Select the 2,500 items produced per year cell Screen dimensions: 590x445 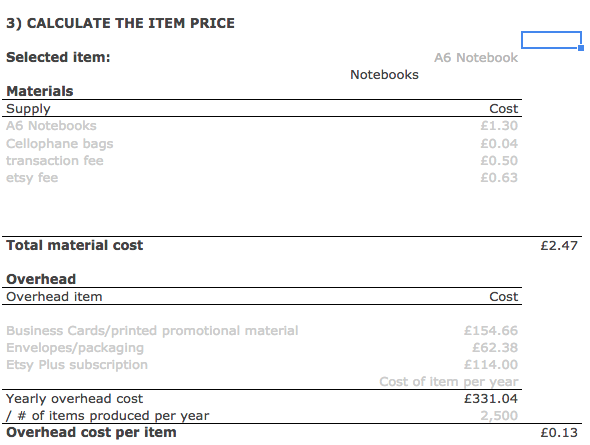[x=499, y=416]
